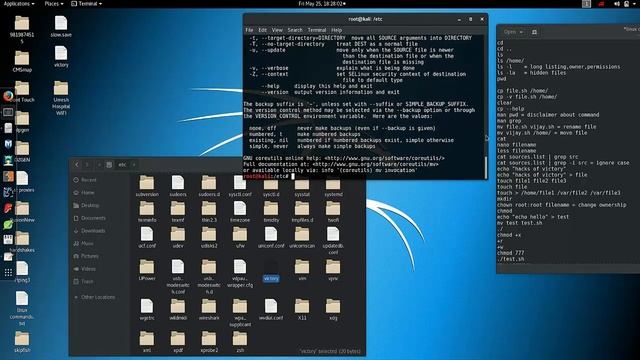Open Metasploit 'M' icon in dock
This screenshot has width=640, height=360.
(8, 144)
